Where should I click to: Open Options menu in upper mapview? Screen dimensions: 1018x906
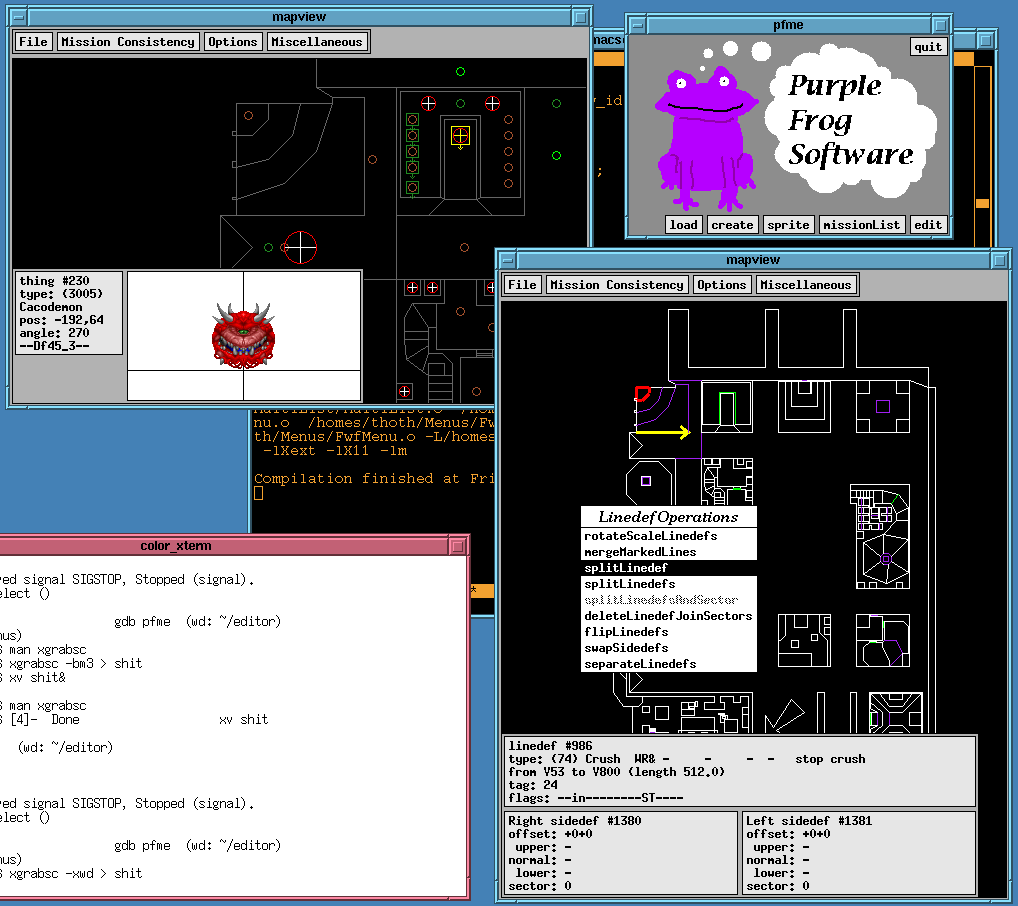pyautogui.click(x=233, y=42)
